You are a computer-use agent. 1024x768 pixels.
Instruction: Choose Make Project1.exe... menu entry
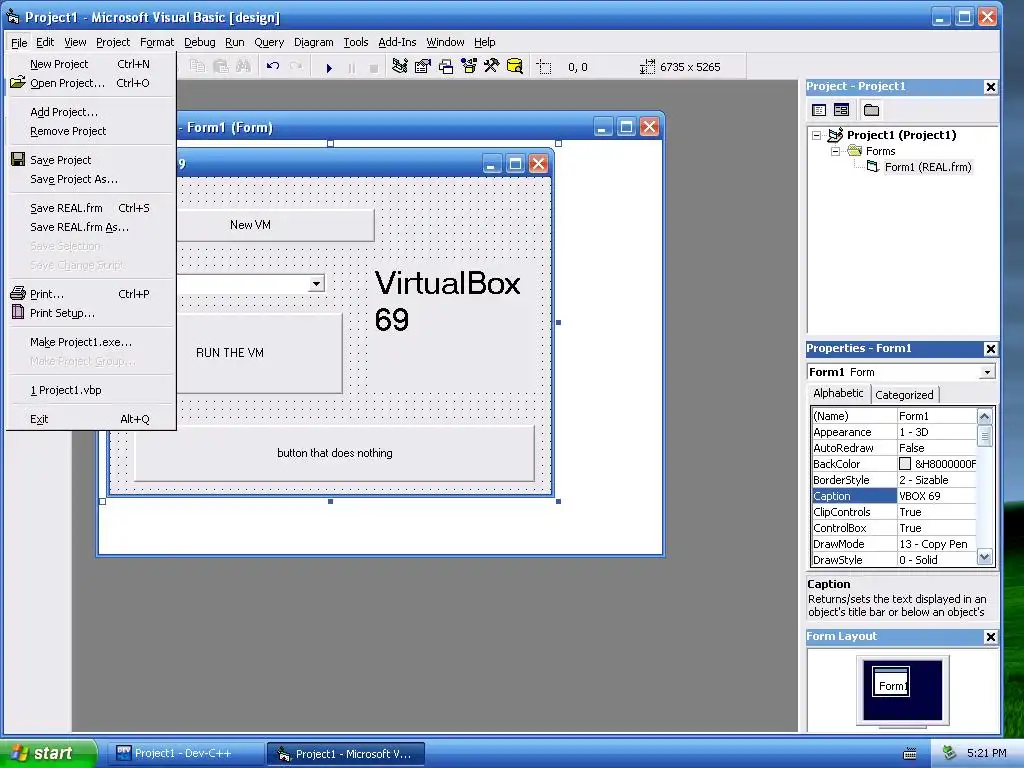point(91,342)
